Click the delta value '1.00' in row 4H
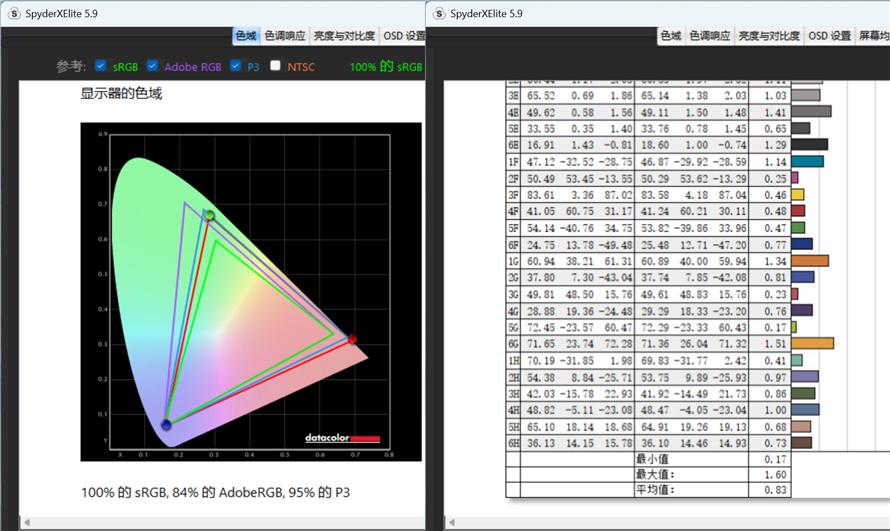 coord(775,410)
